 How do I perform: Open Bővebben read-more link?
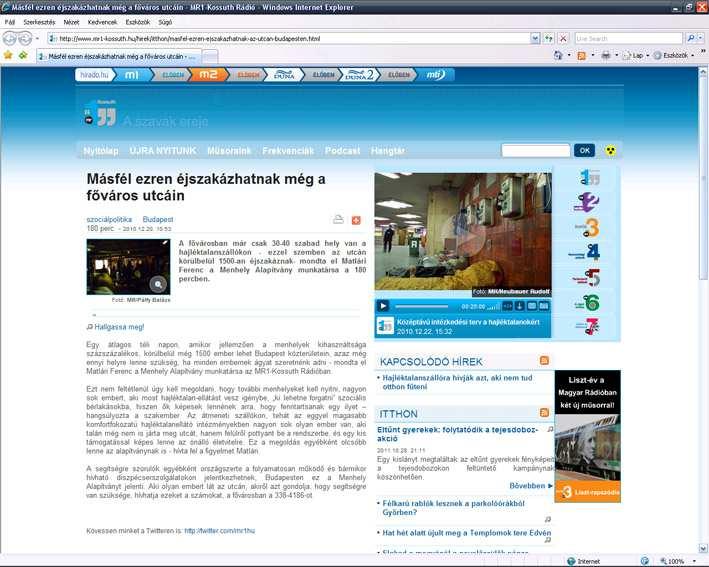[x=531, y=485]
